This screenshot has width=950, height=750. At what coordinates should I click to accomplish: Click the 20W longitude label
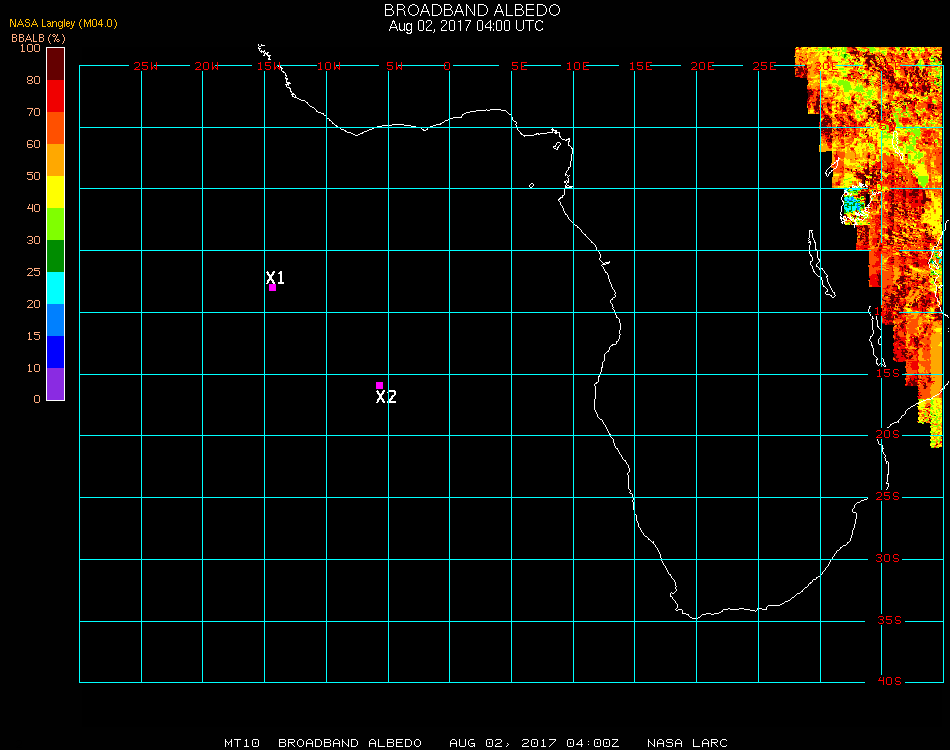207,66
